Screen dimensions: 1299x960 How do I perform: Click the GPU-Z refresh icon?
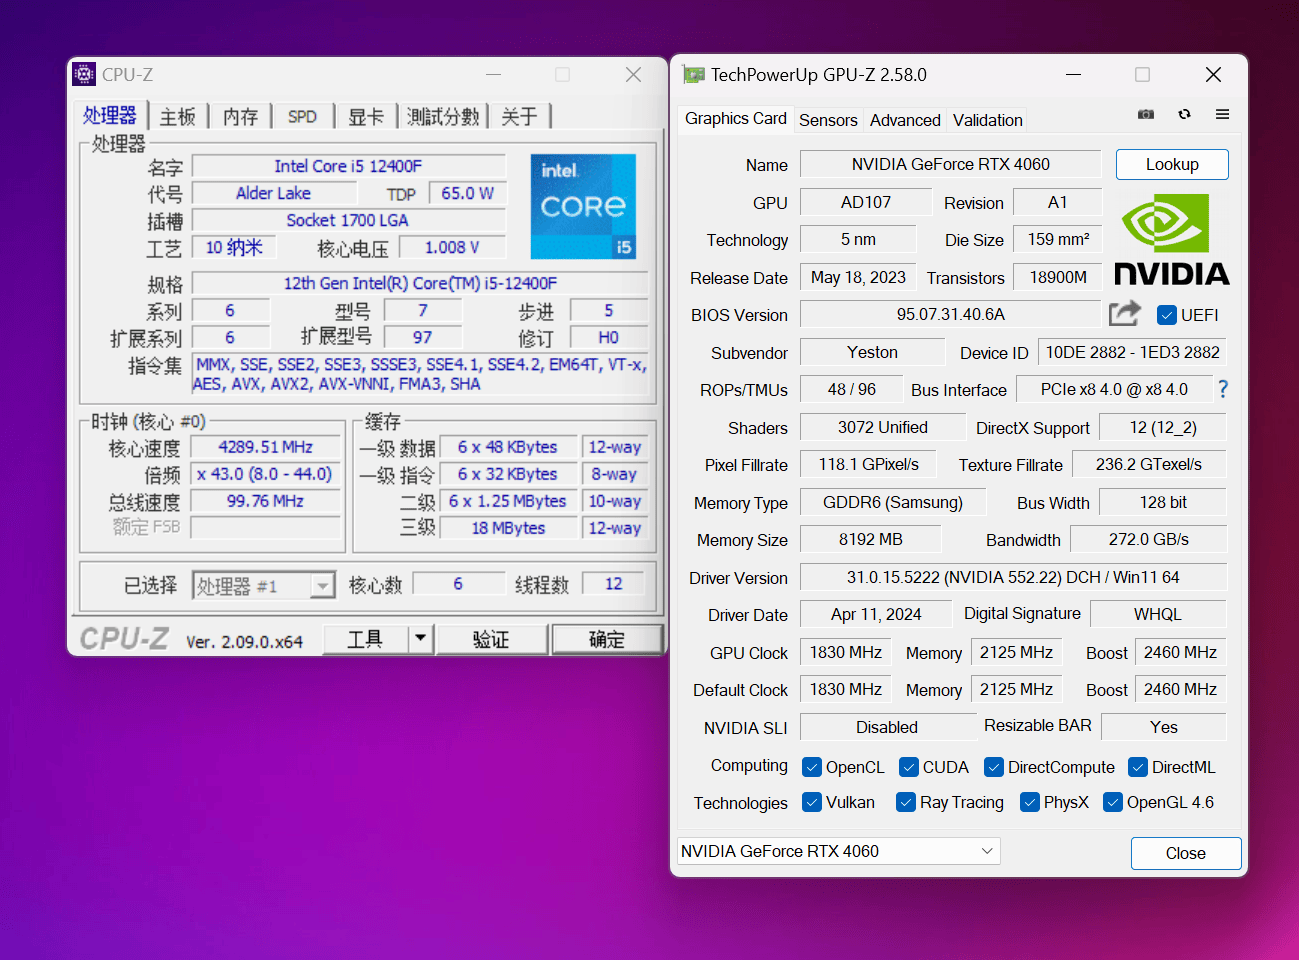point(1184,114)
